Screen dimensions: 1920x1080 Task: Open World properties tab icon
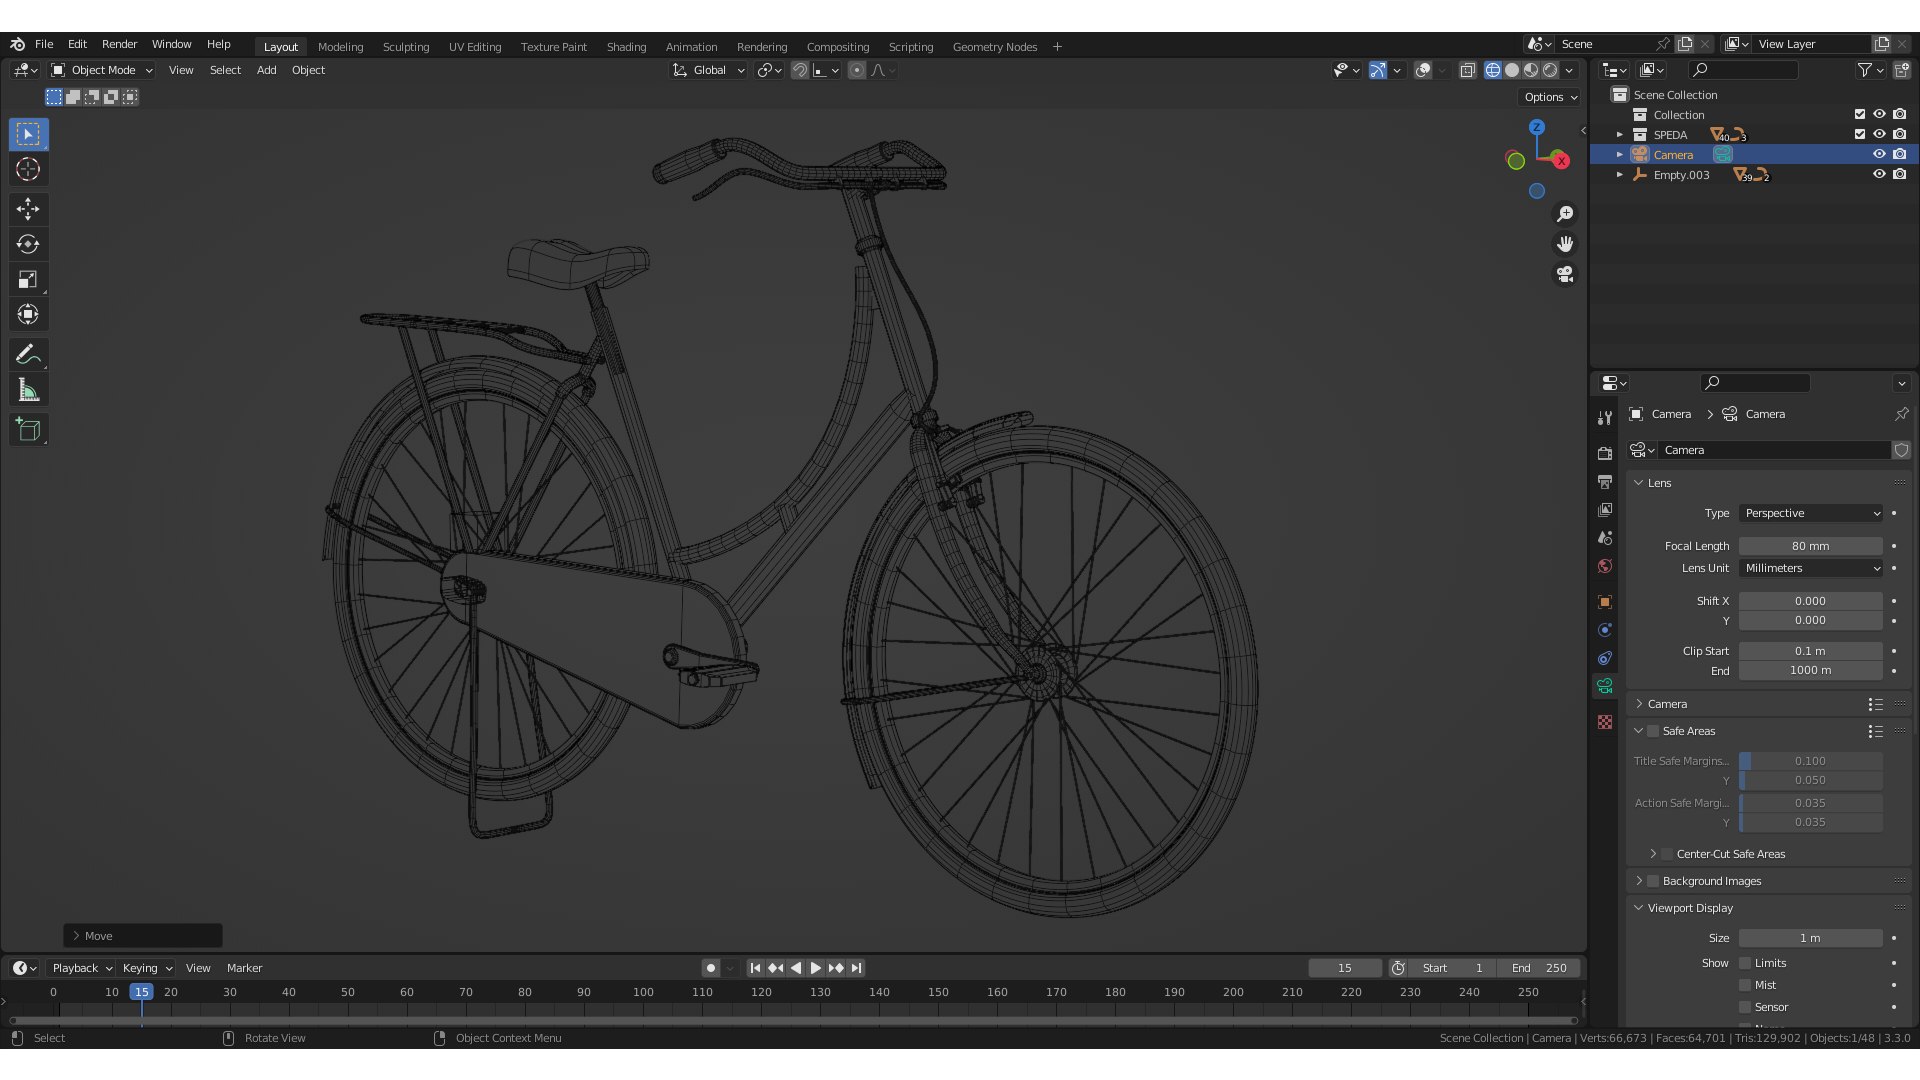click(x=1605, y=566)
